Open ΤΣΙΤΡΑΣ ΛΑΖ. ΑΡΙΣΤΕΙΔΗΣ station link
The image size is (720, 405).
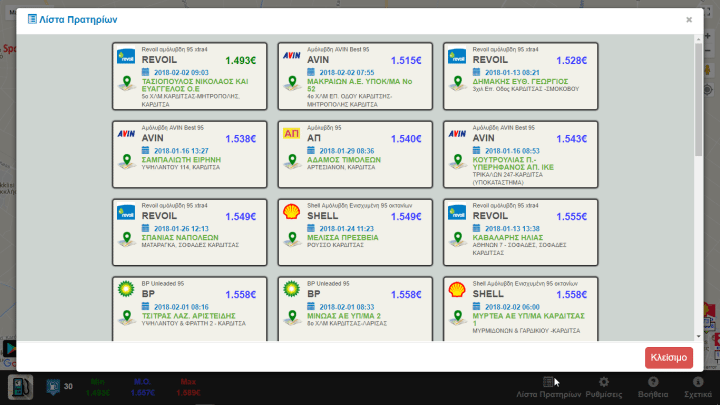pos(188,316)
